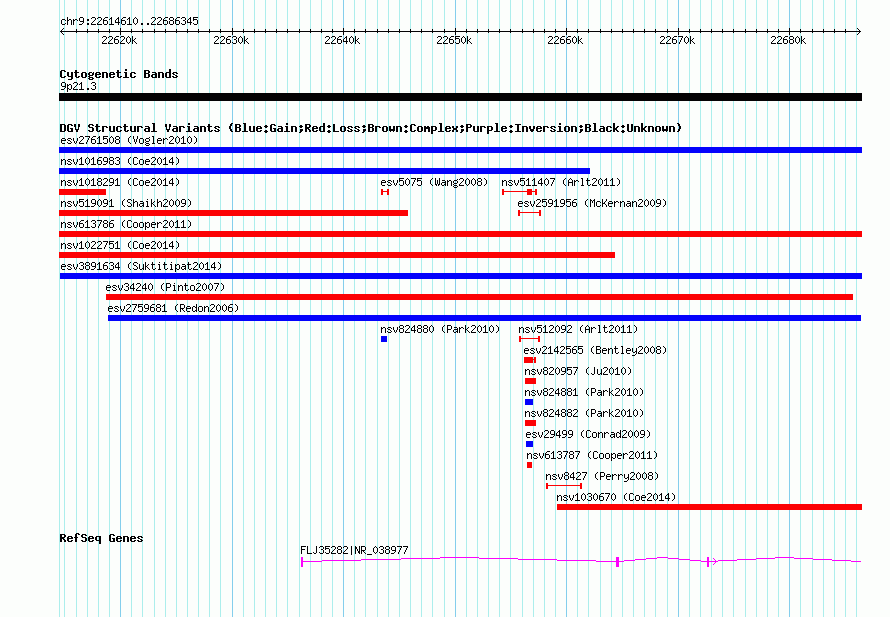Click the nsv1030670 red loss bar
The image size is (890, 617).
point(710,507)
